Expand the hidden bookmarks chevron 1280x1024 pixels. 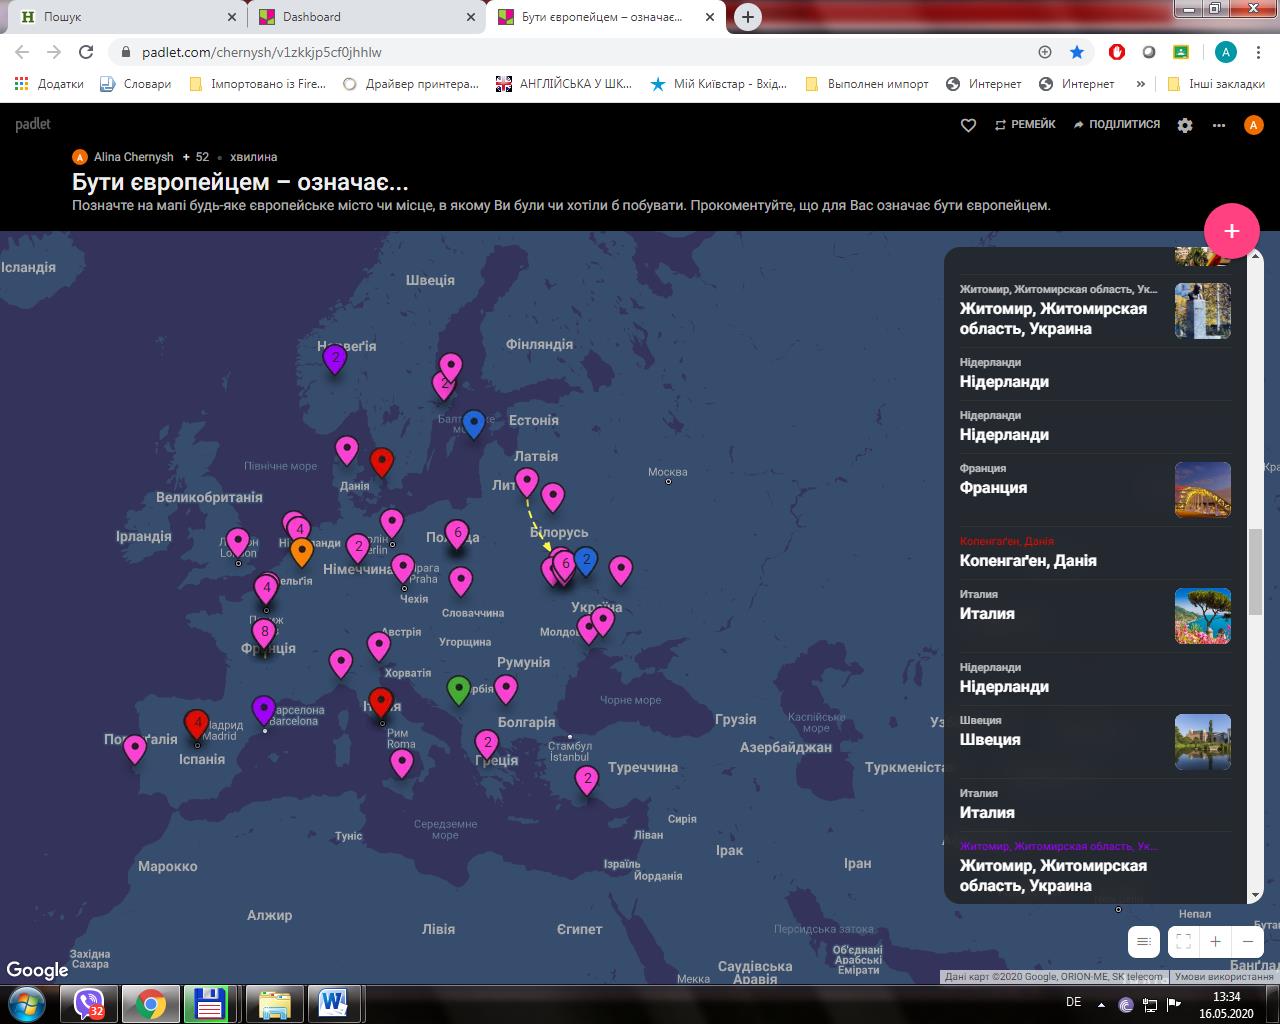coord(1140,84)
